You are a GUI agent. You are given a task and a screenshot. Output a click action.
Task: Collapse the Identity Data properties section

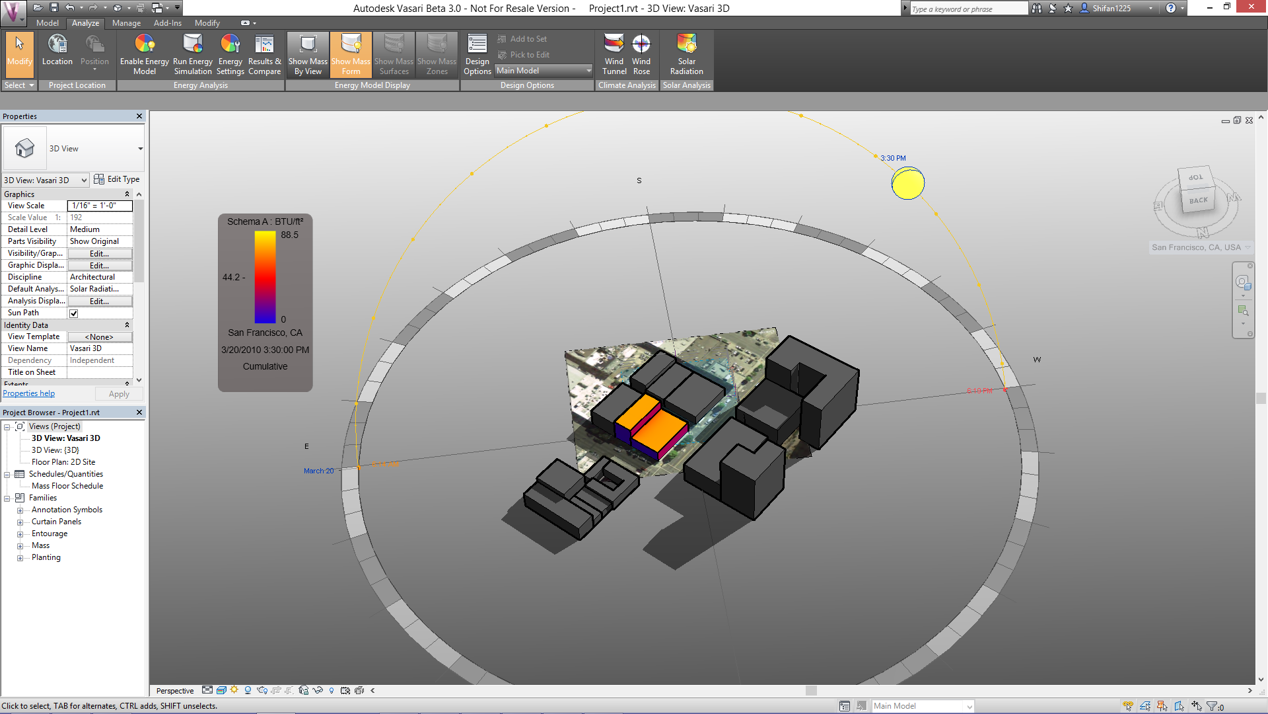[x=127, y=325]
